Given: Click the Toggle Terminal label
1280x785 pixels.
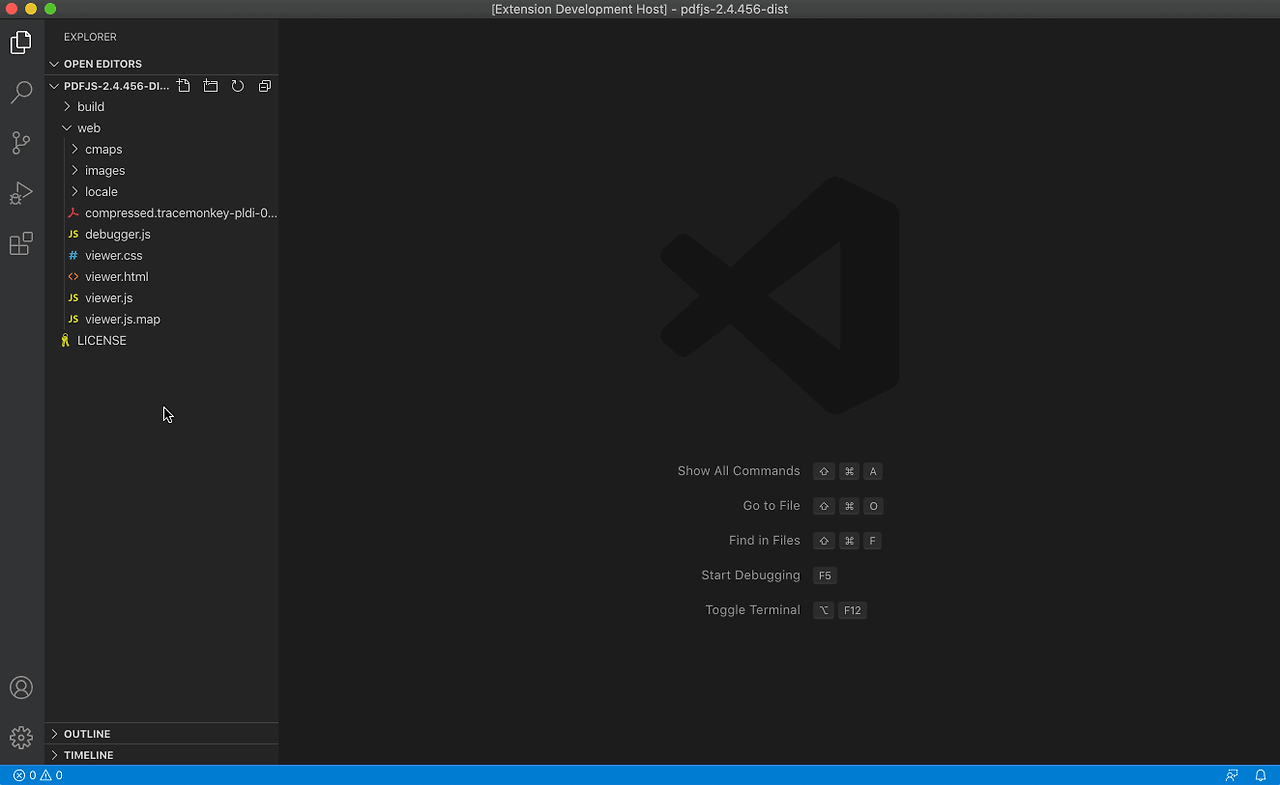Looking at the screenshot, I should coord(752,610).
